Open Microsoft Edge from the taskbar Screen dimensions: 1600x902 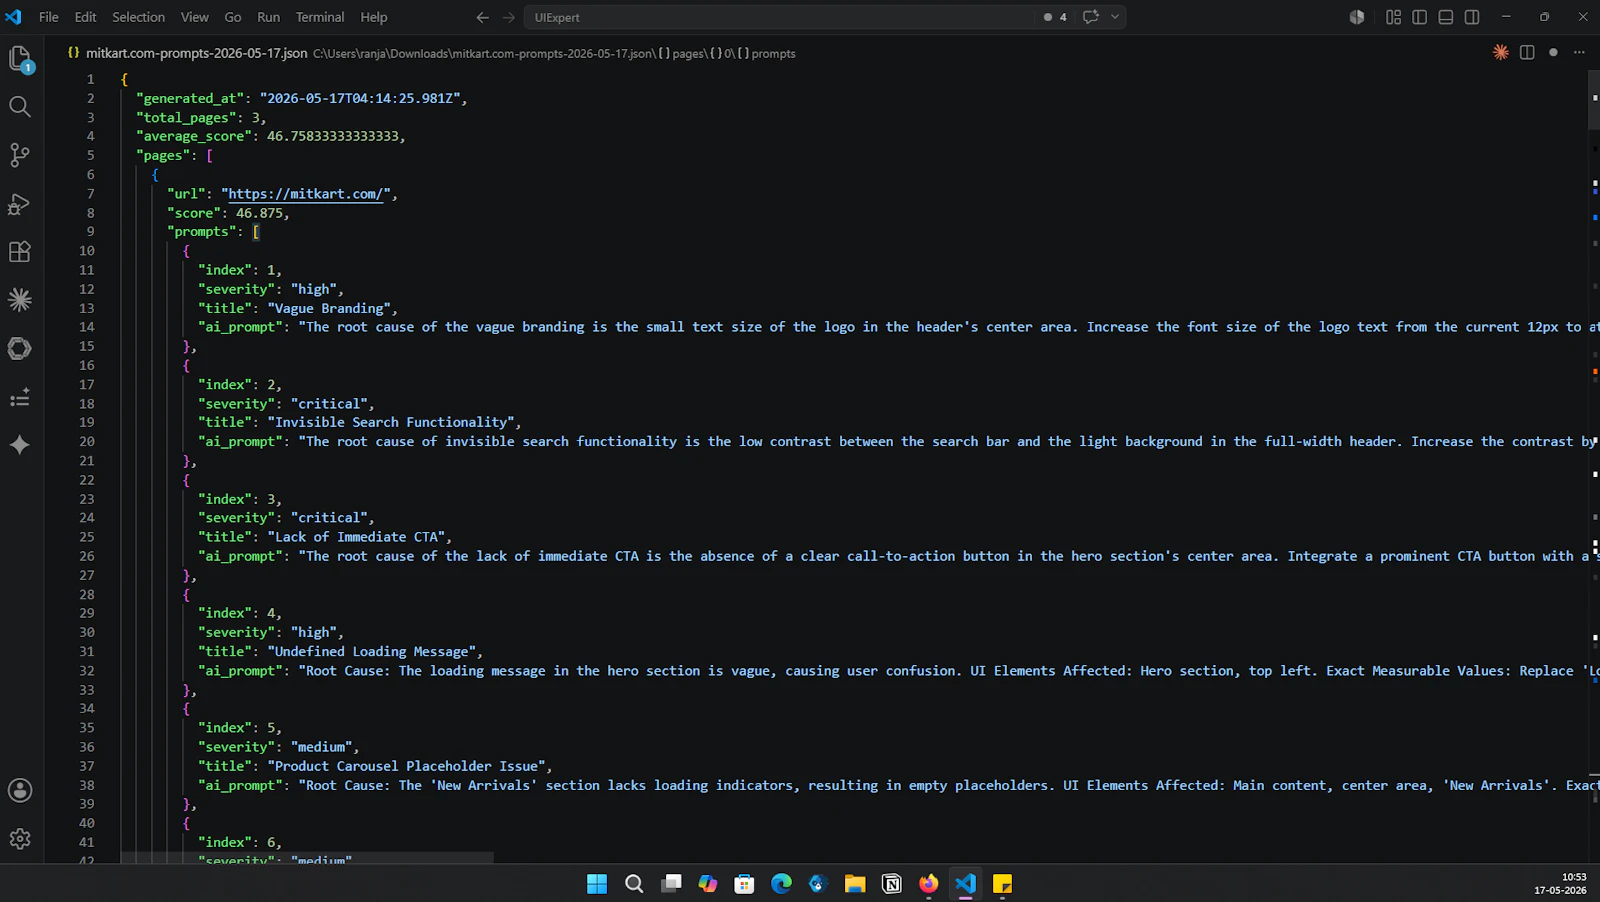[x=781, y=883]
